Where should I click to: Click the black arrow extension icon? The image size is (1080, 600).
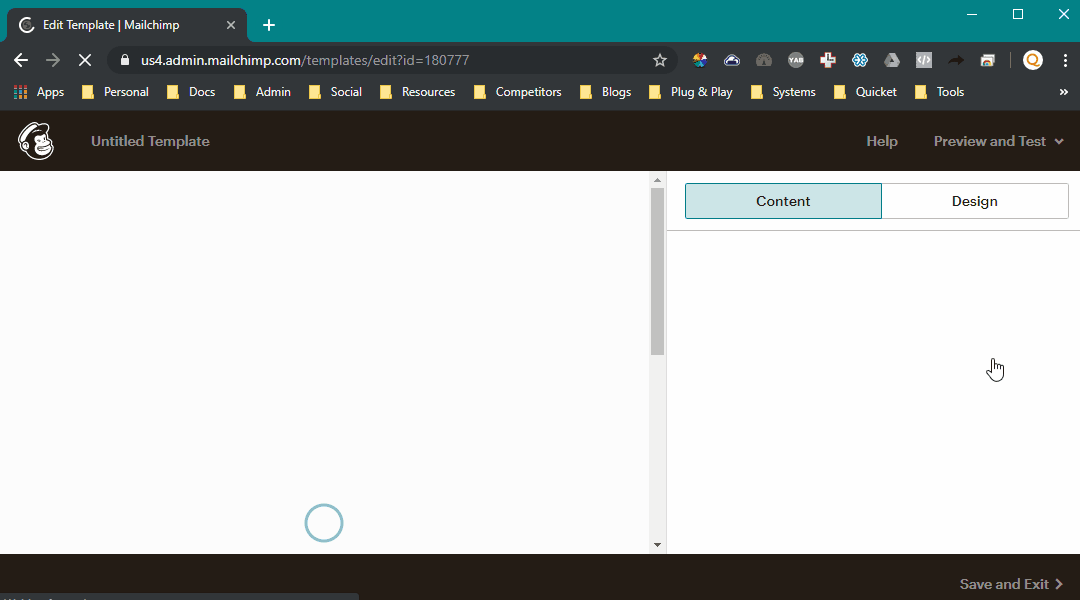(956, 61)
